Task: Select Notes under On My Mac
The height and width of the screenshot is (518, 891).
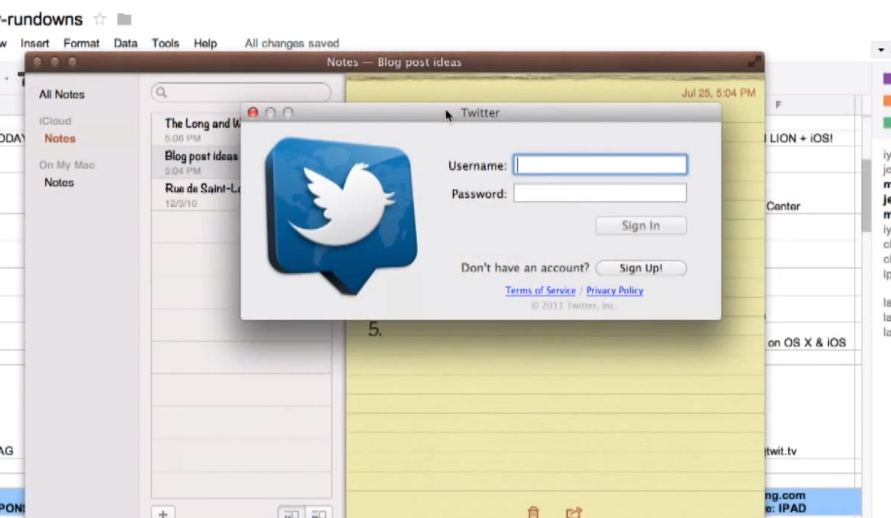Action: (x=59, y=182)
